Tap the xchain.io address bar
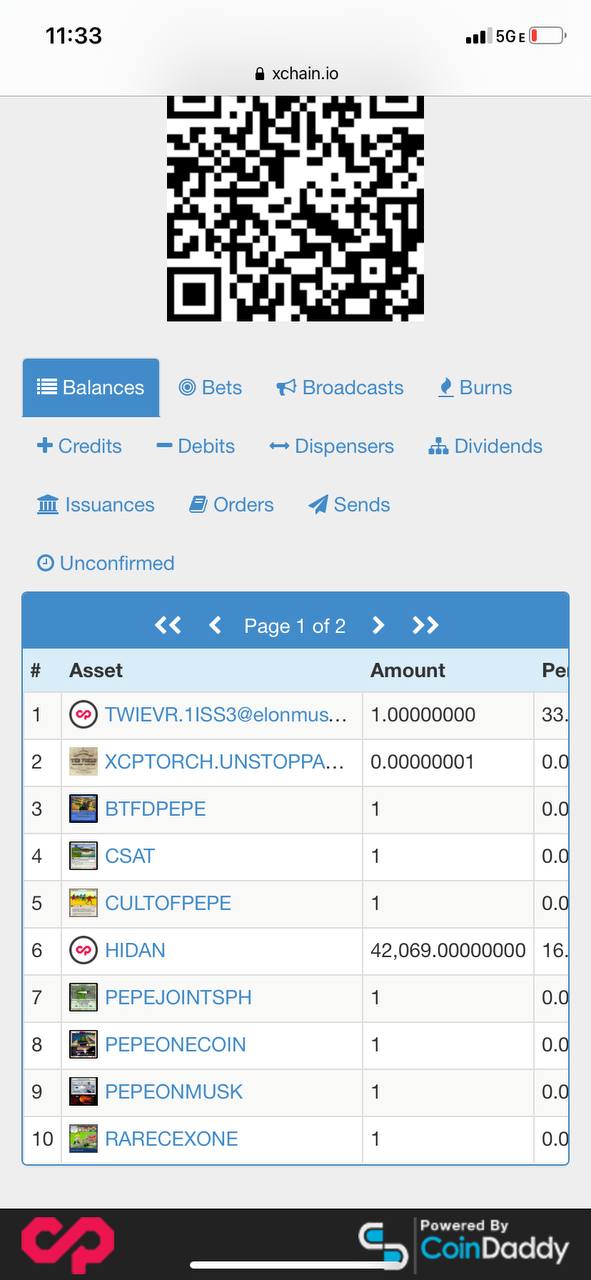The height and width of the screenshot is (1280, 591). click(295, 73)
